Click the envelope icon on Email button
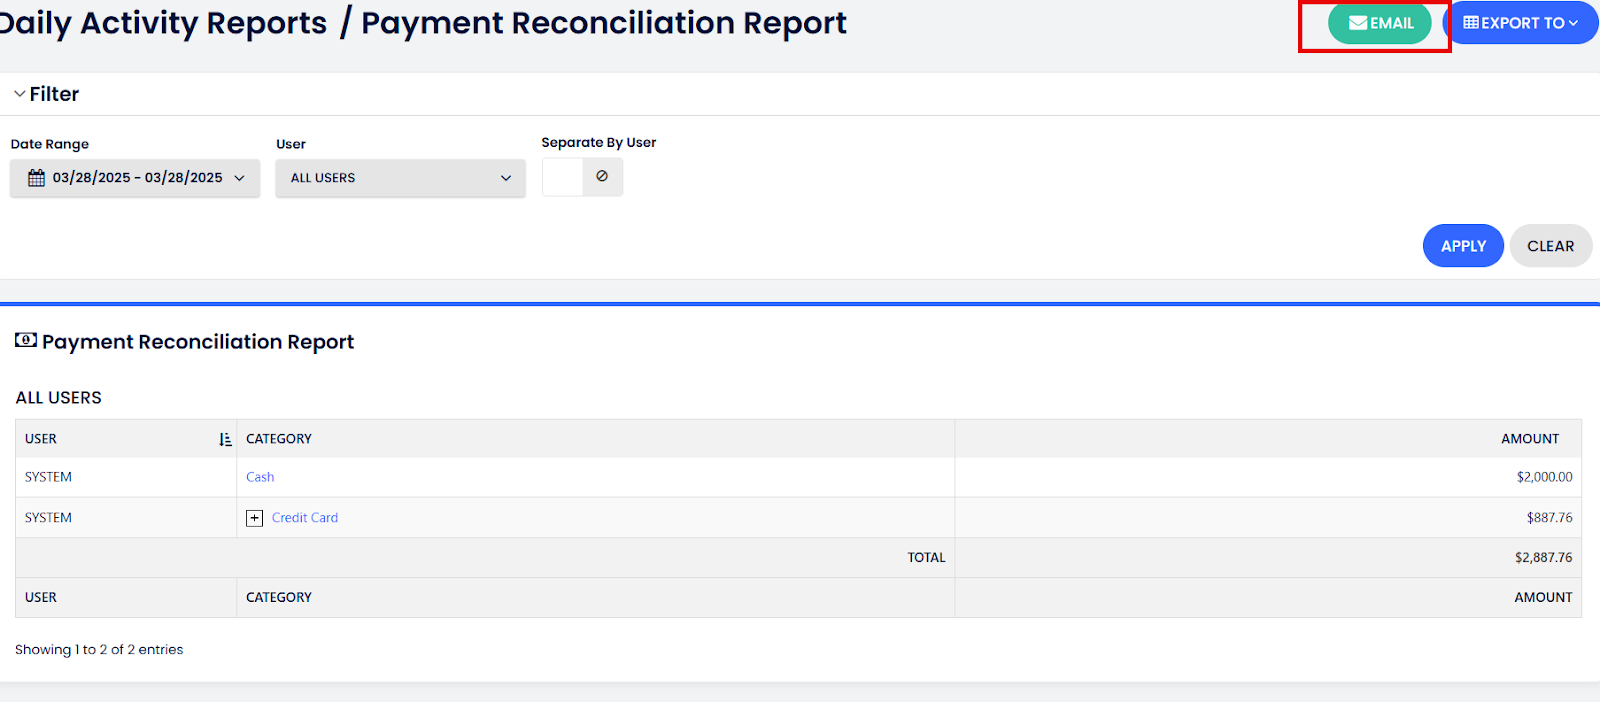 (x=1357, y=23)
